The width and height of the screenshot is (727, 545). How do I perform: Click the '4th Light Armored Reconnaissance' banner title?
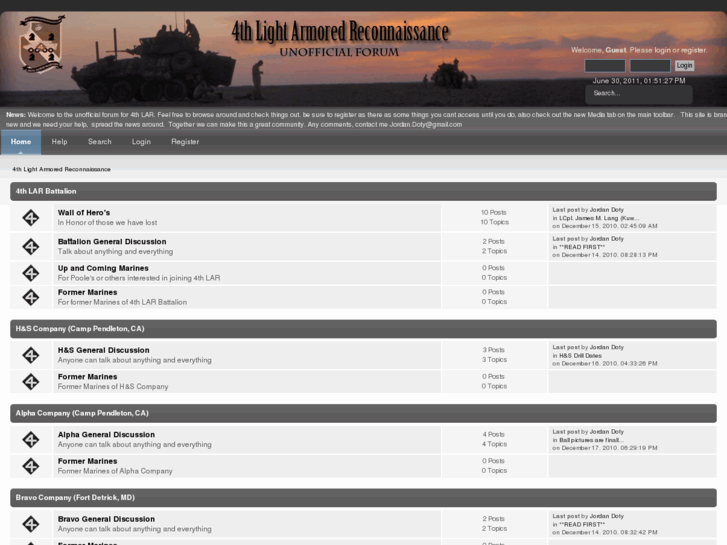340,32
